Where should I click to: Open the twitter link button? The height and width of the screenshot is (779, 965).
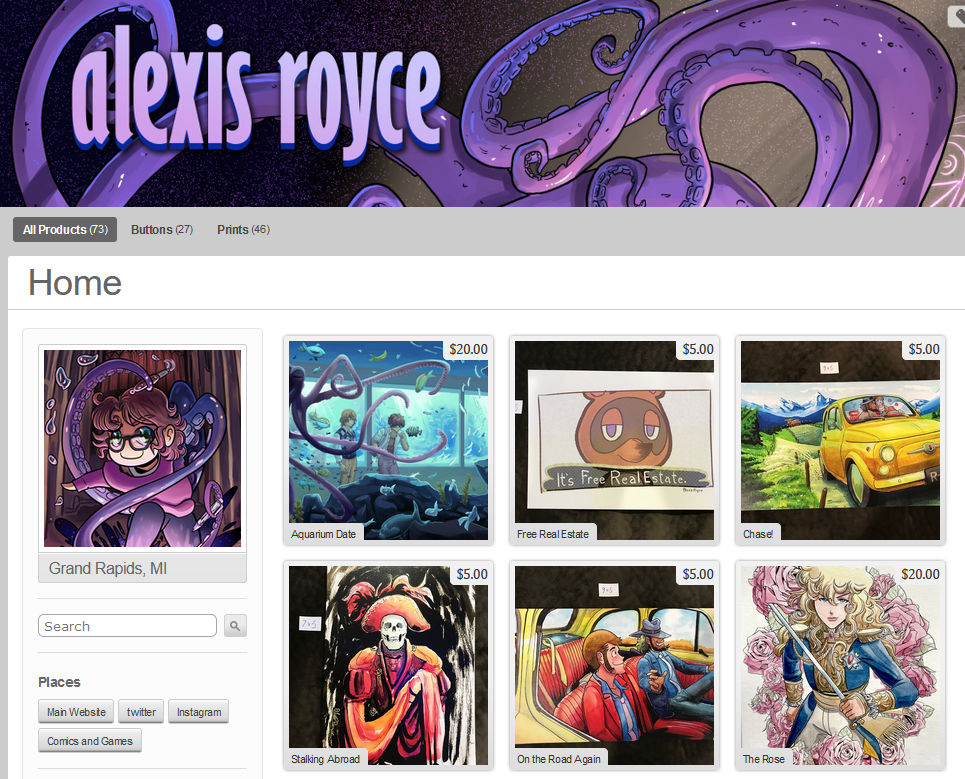coord(141,712)
